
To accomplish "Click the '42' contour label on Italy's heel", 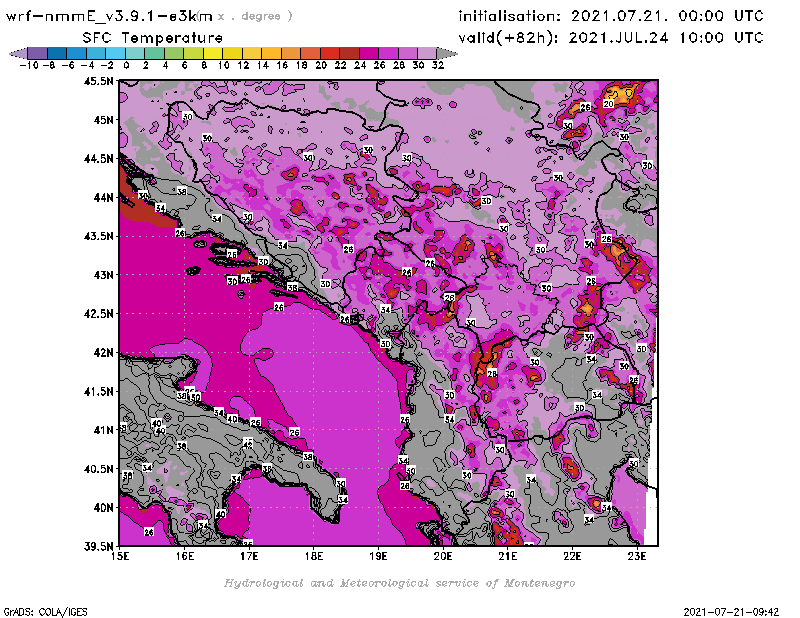I will click(x=248, y=443).
